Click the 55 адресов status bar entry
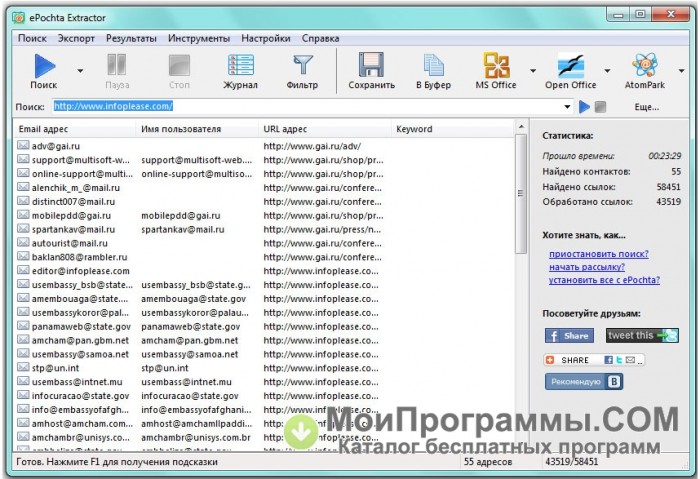This screenshot has height=479, width=700. coord(488,462)
